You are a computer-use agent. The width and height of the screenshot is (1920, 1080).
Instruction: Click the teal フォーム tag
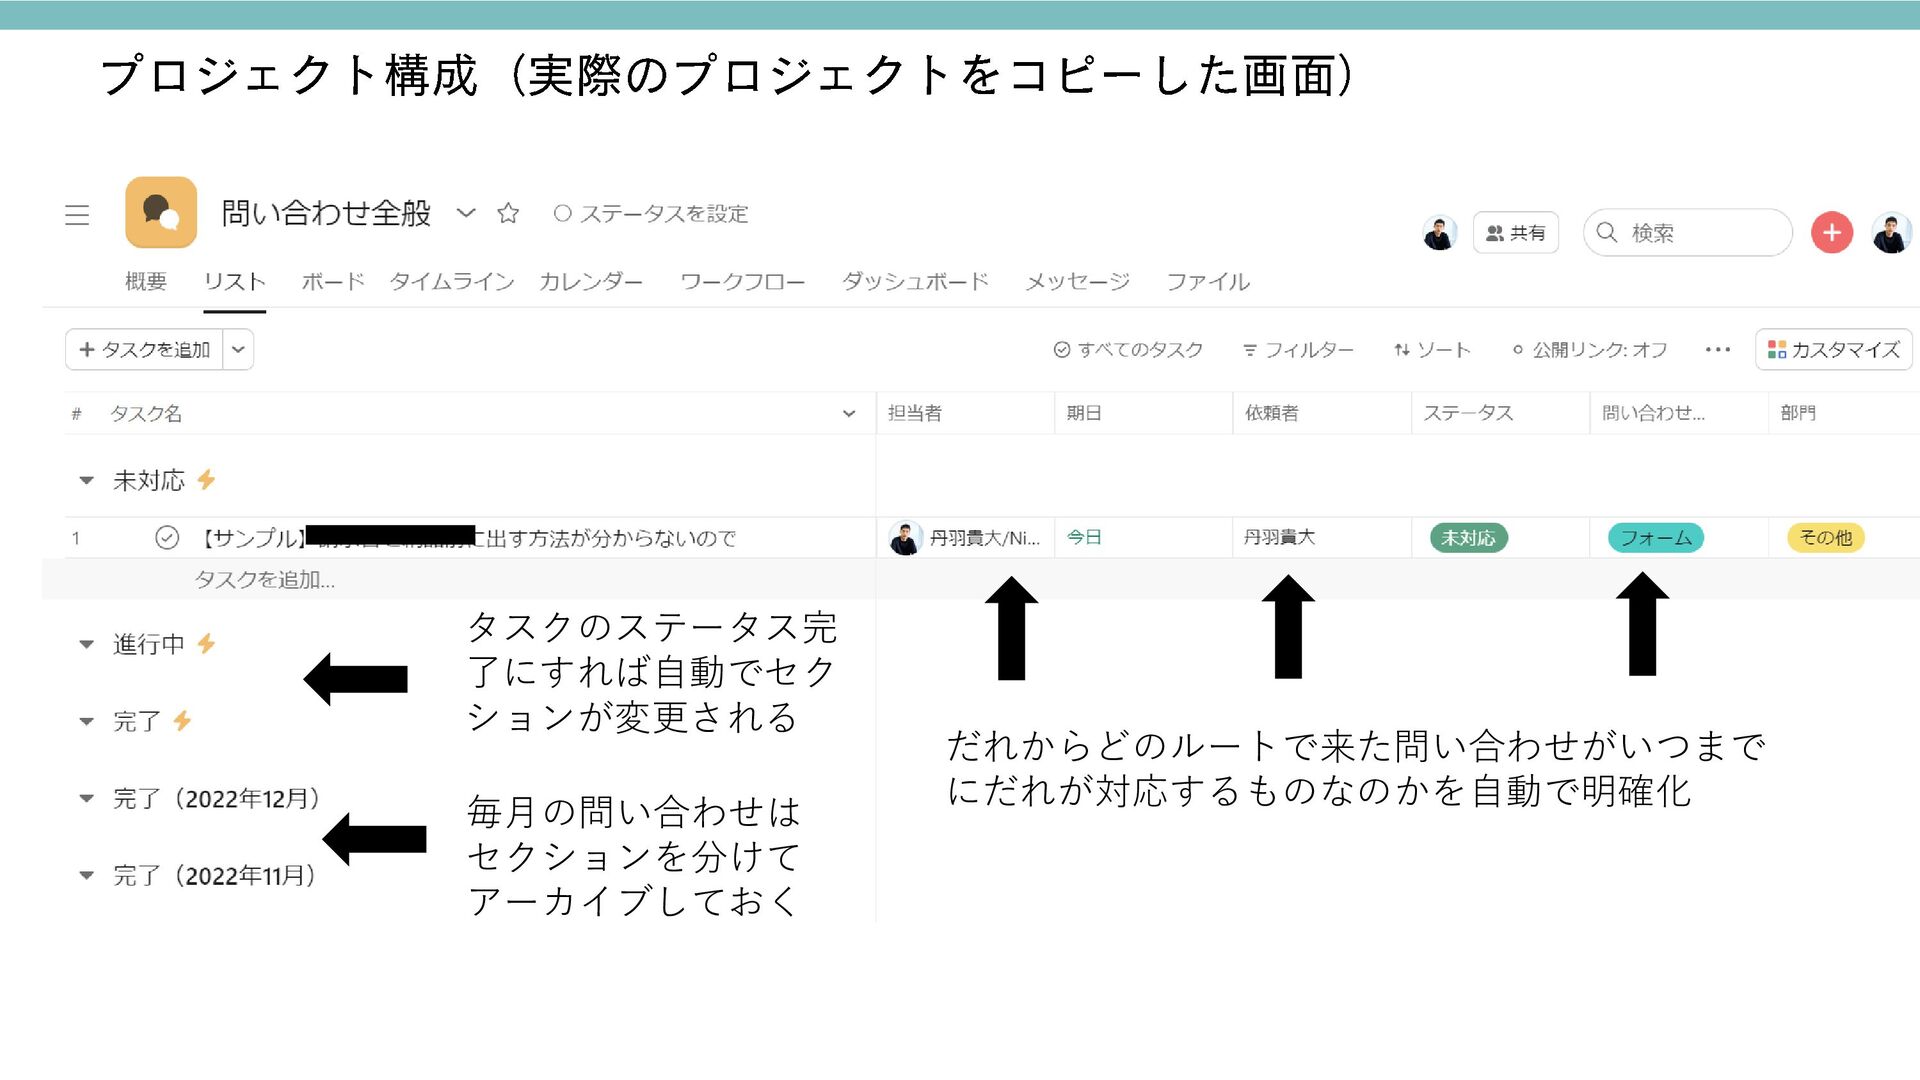(1655, 538)
